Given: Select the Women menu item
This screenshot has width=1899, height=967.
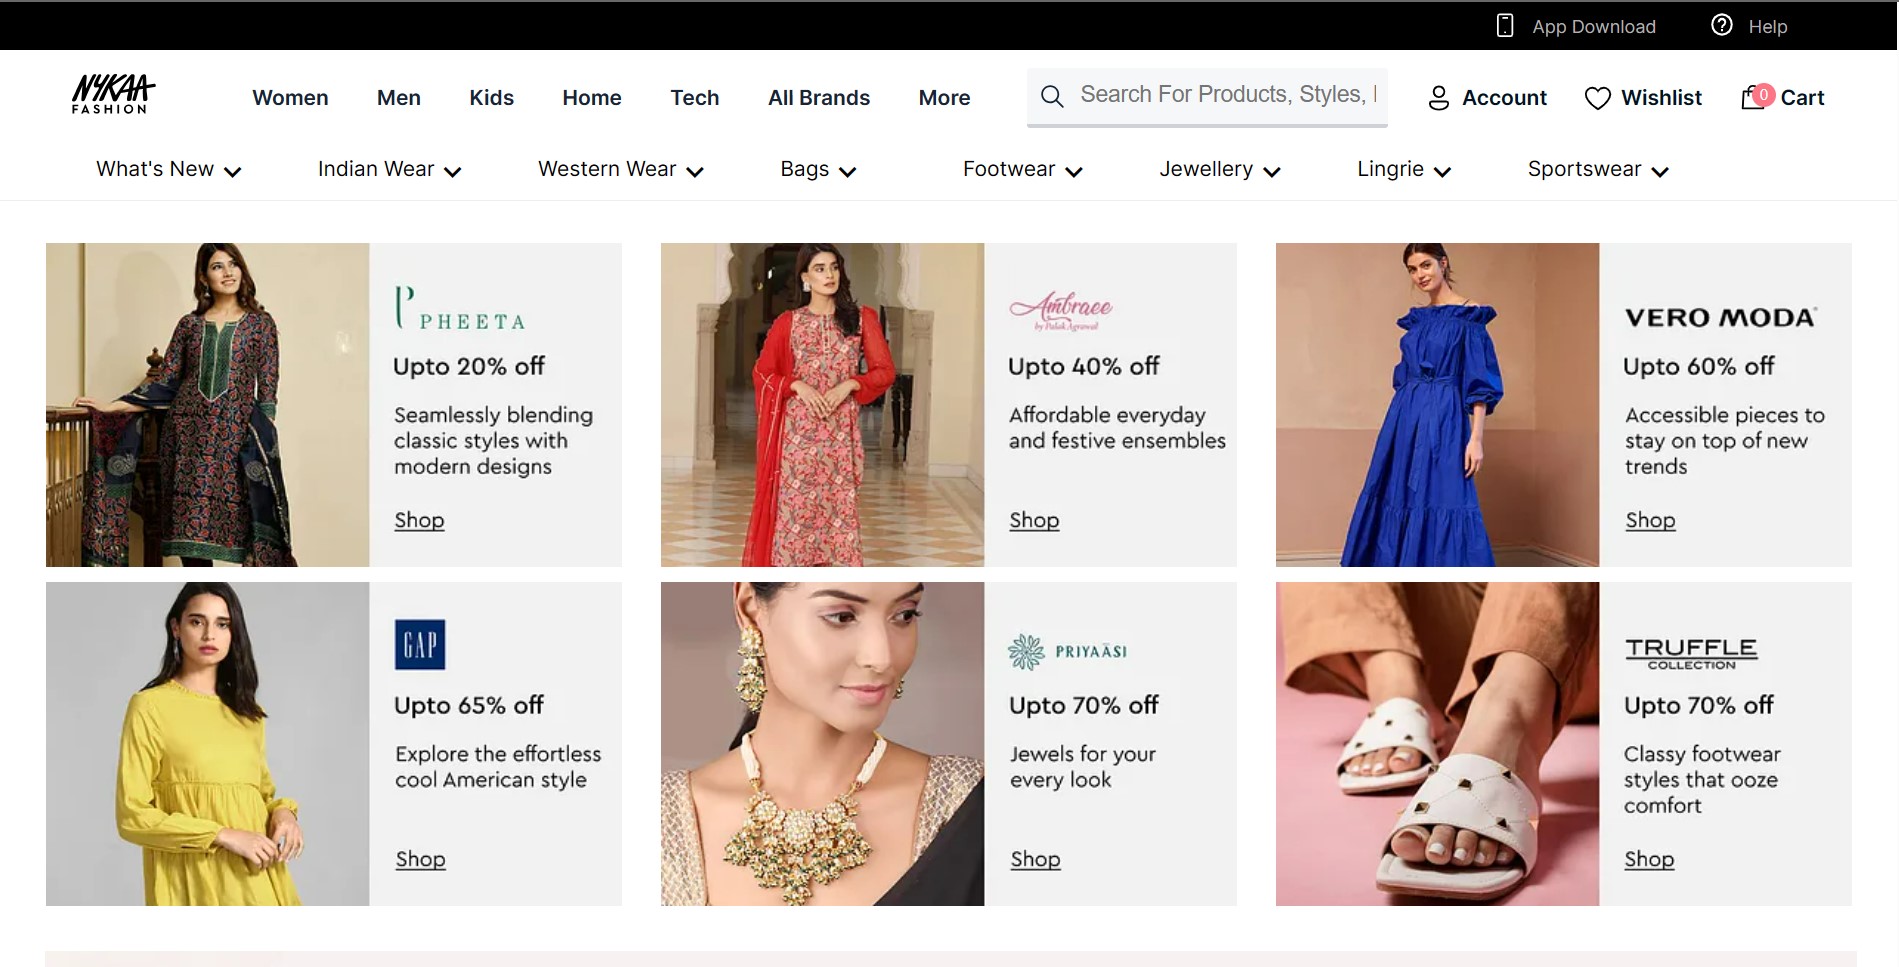Looking at the screenshot, I should (x=290, y=97).
